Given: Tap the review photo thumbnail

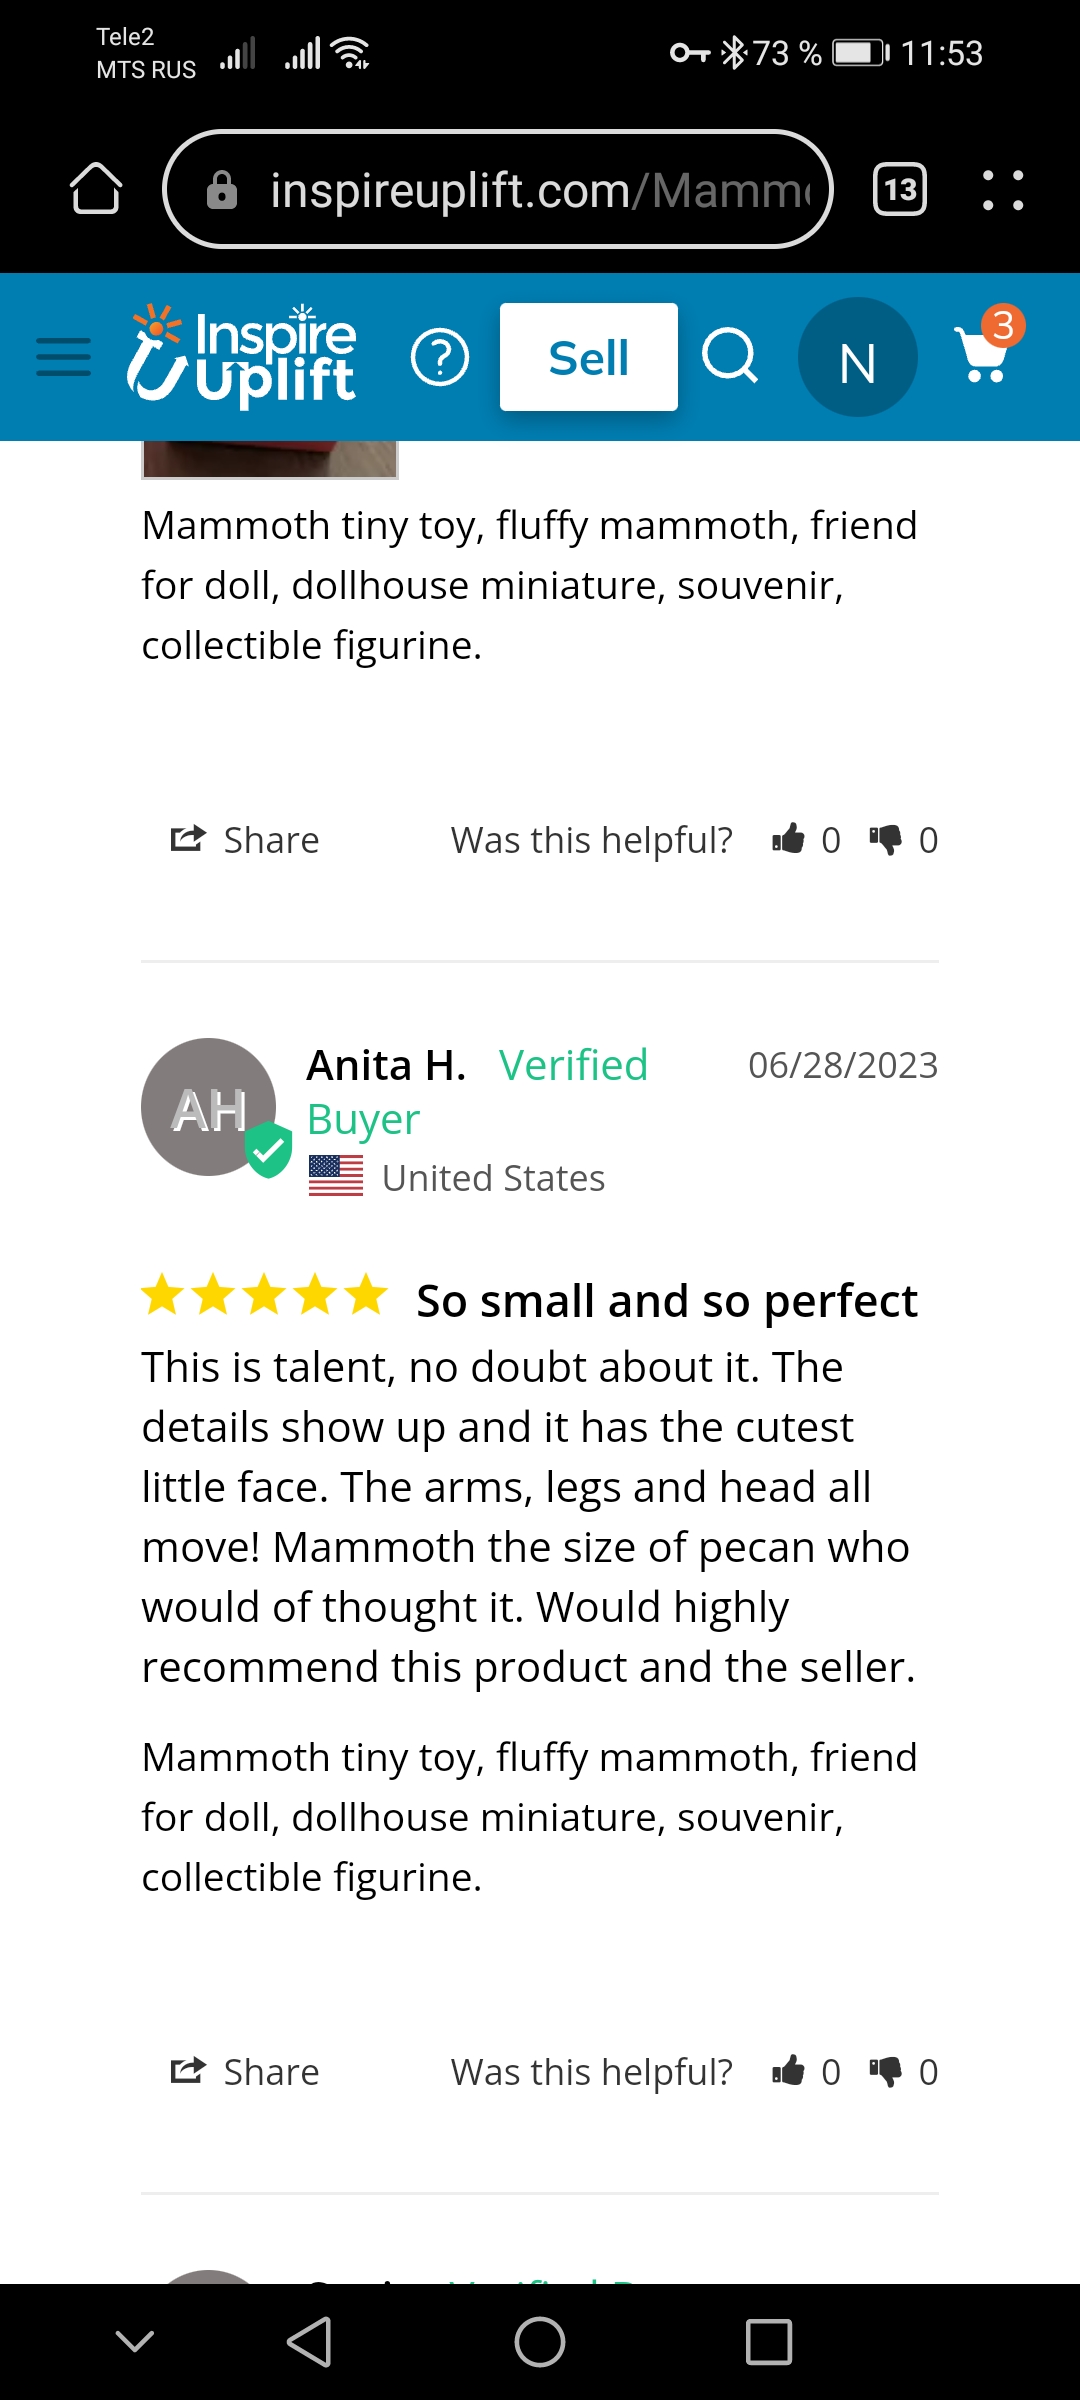Looking at the screenshot, I should pyautogui.click(x=270, y=460).
